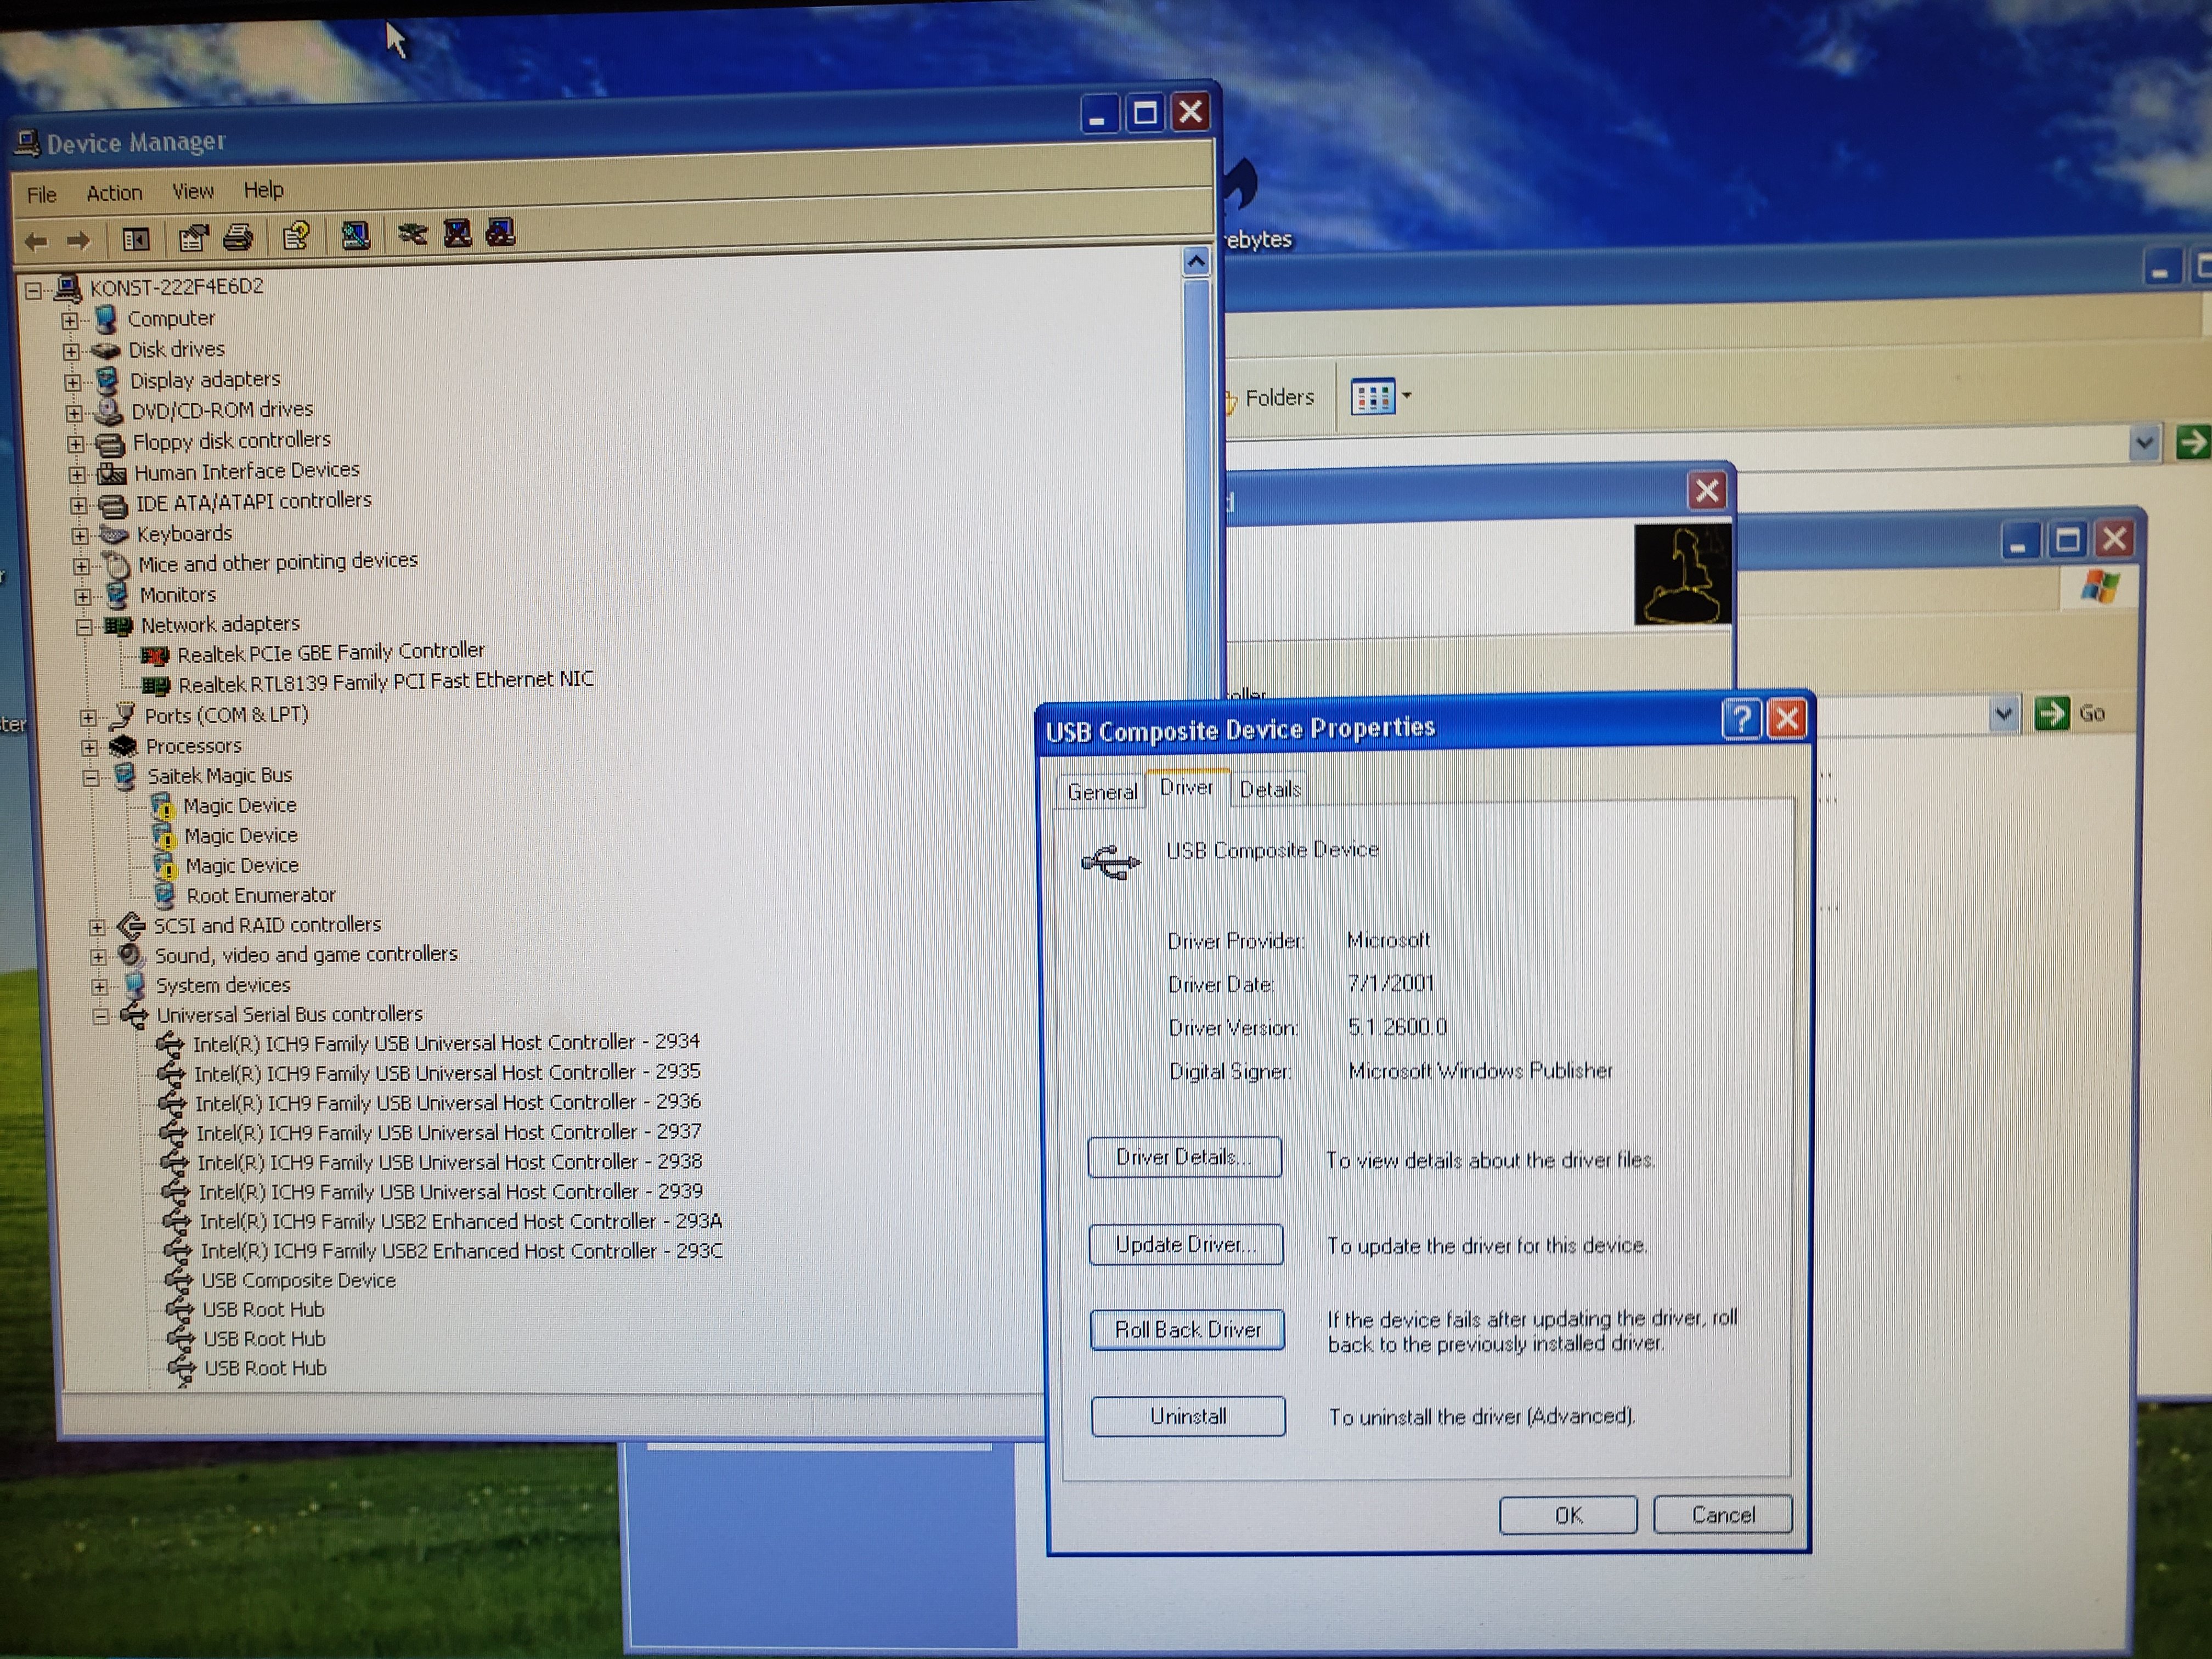Click the Forward arrow in Device Manager toolbar
Screen dimensions: 2212x1659
pos(78,241)
